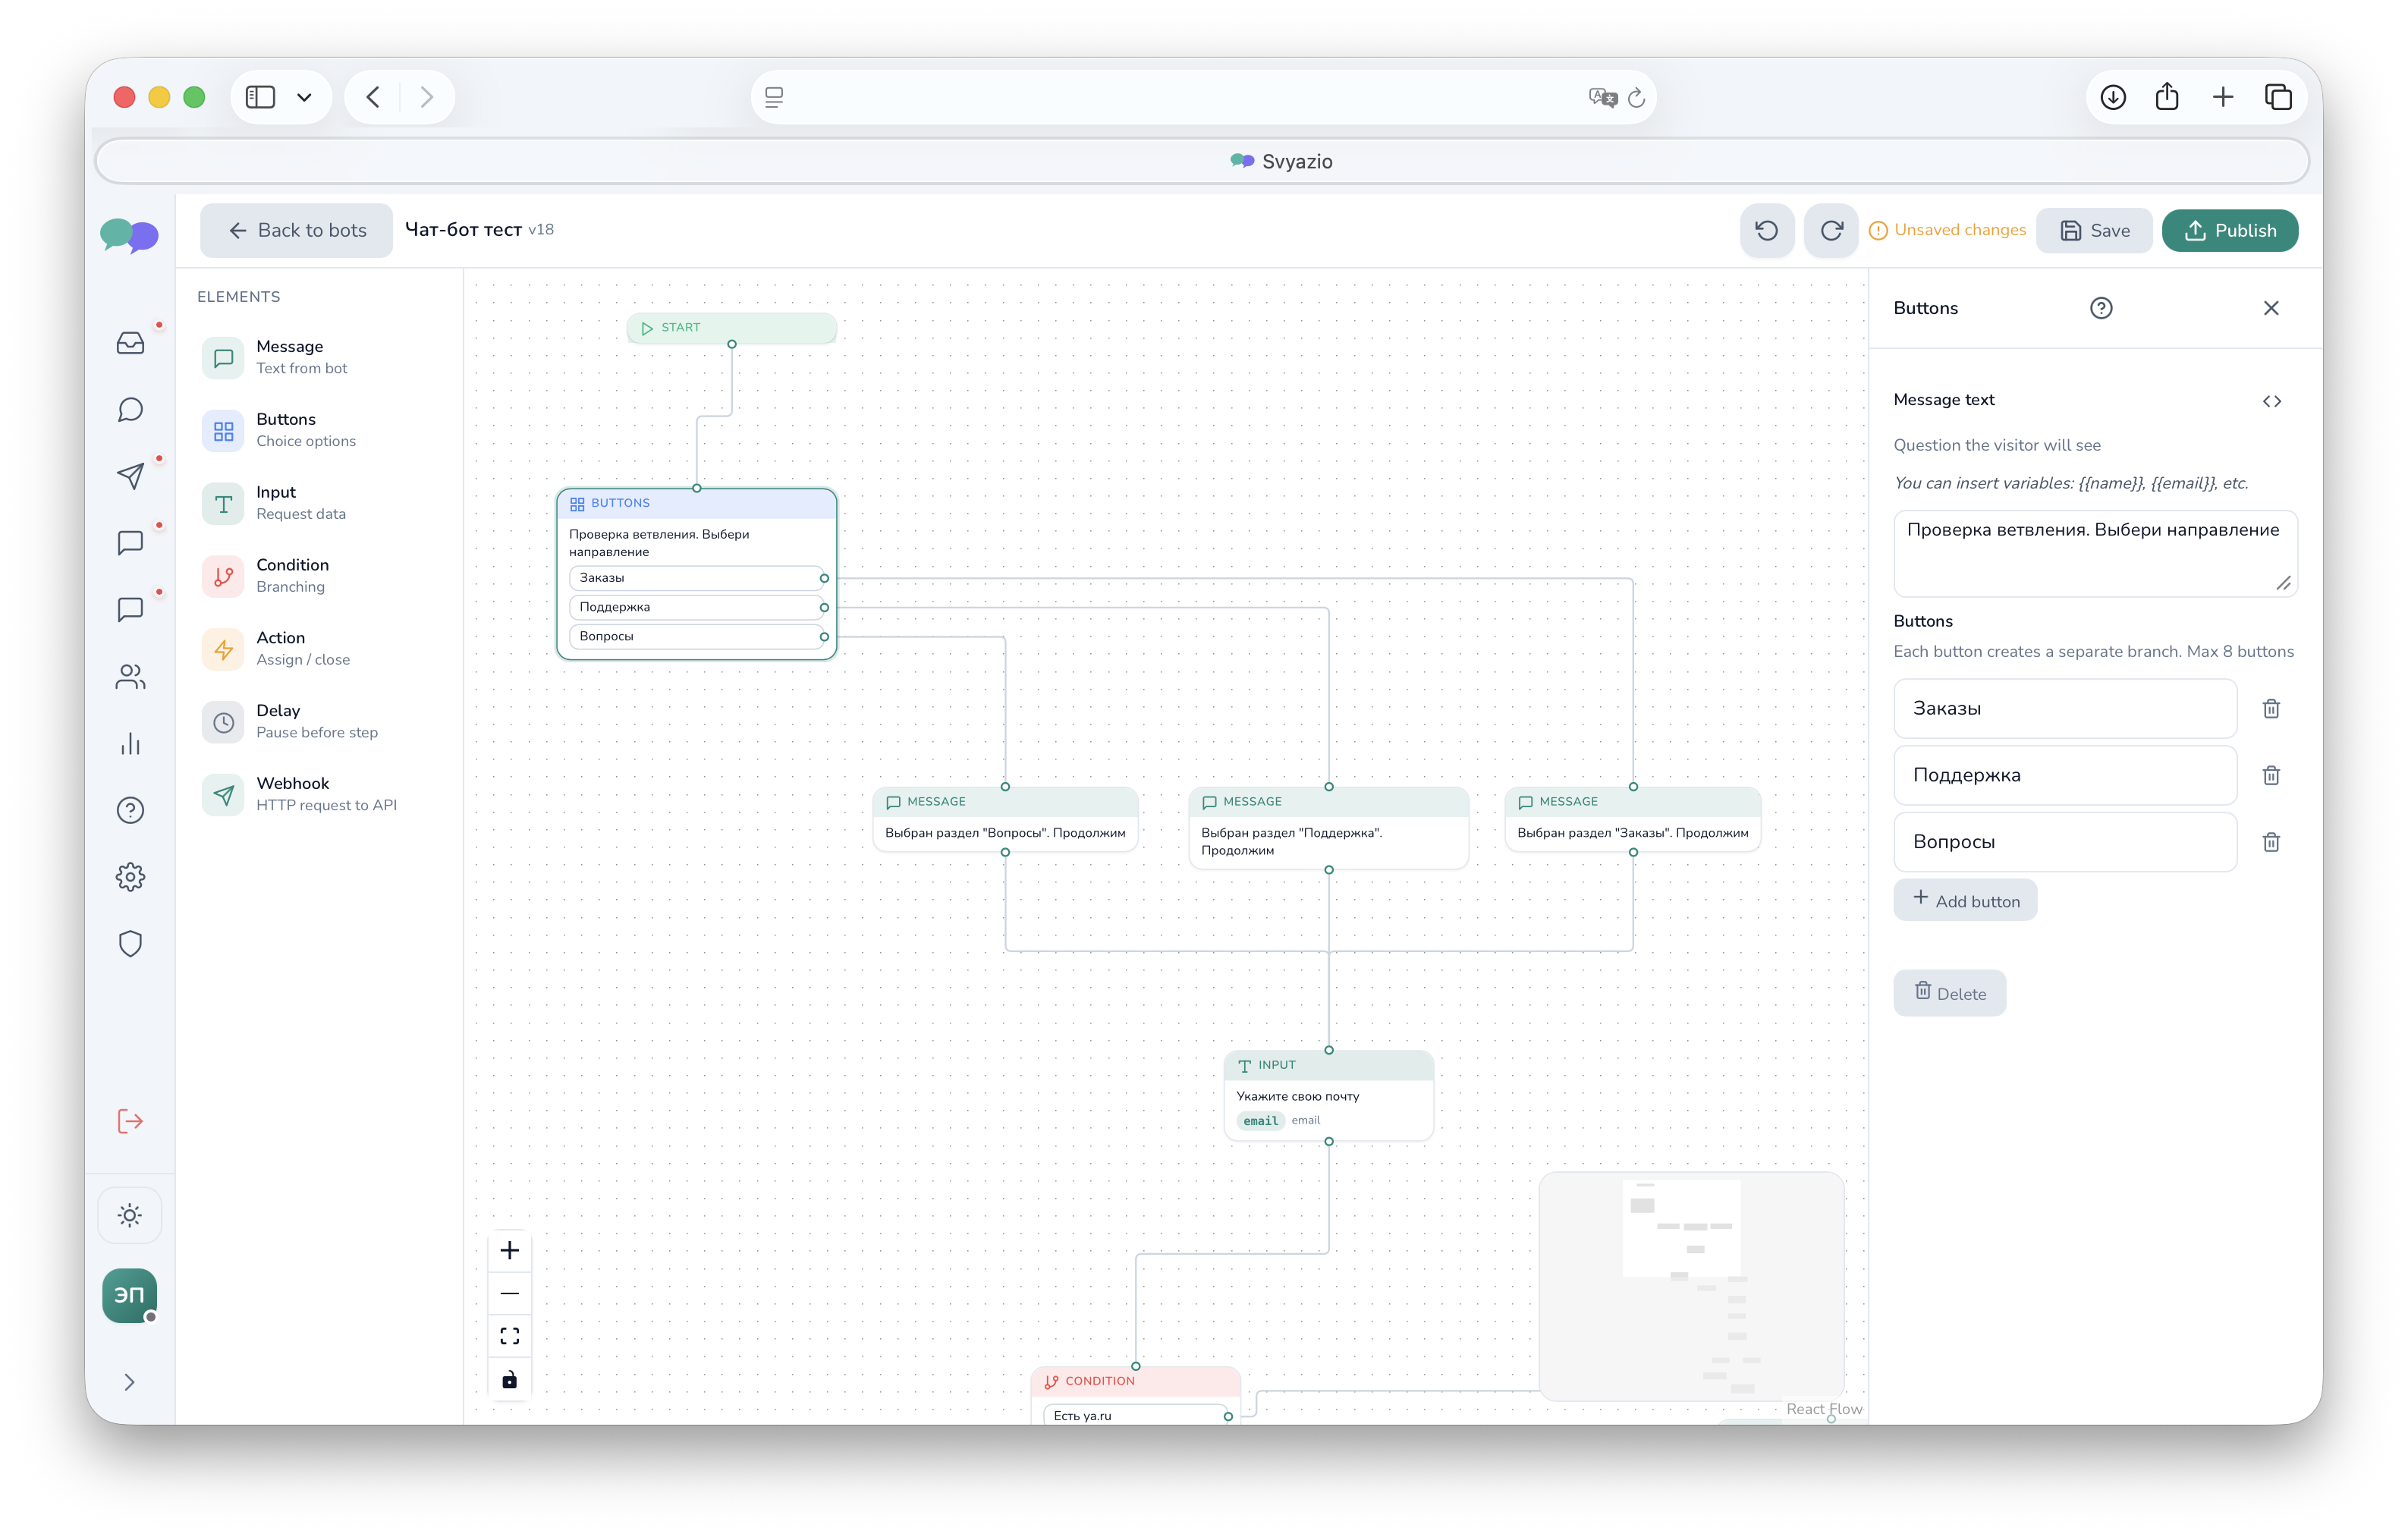
Task: Zoom in on the canvas with plus icon
Action: (510, 1249)
